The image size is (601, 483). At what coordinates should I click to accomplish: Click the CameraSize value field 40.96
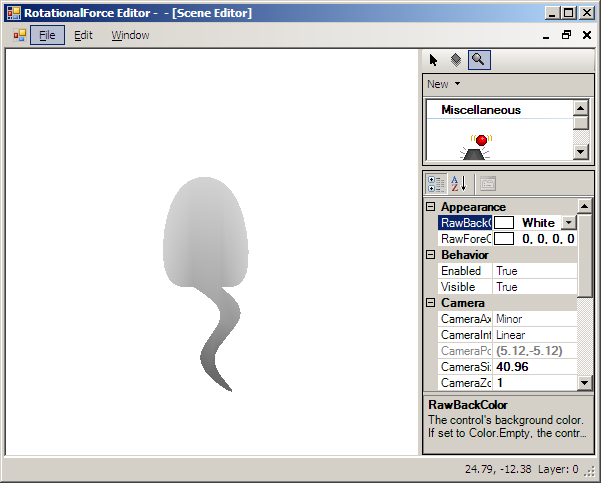(535, 367)
